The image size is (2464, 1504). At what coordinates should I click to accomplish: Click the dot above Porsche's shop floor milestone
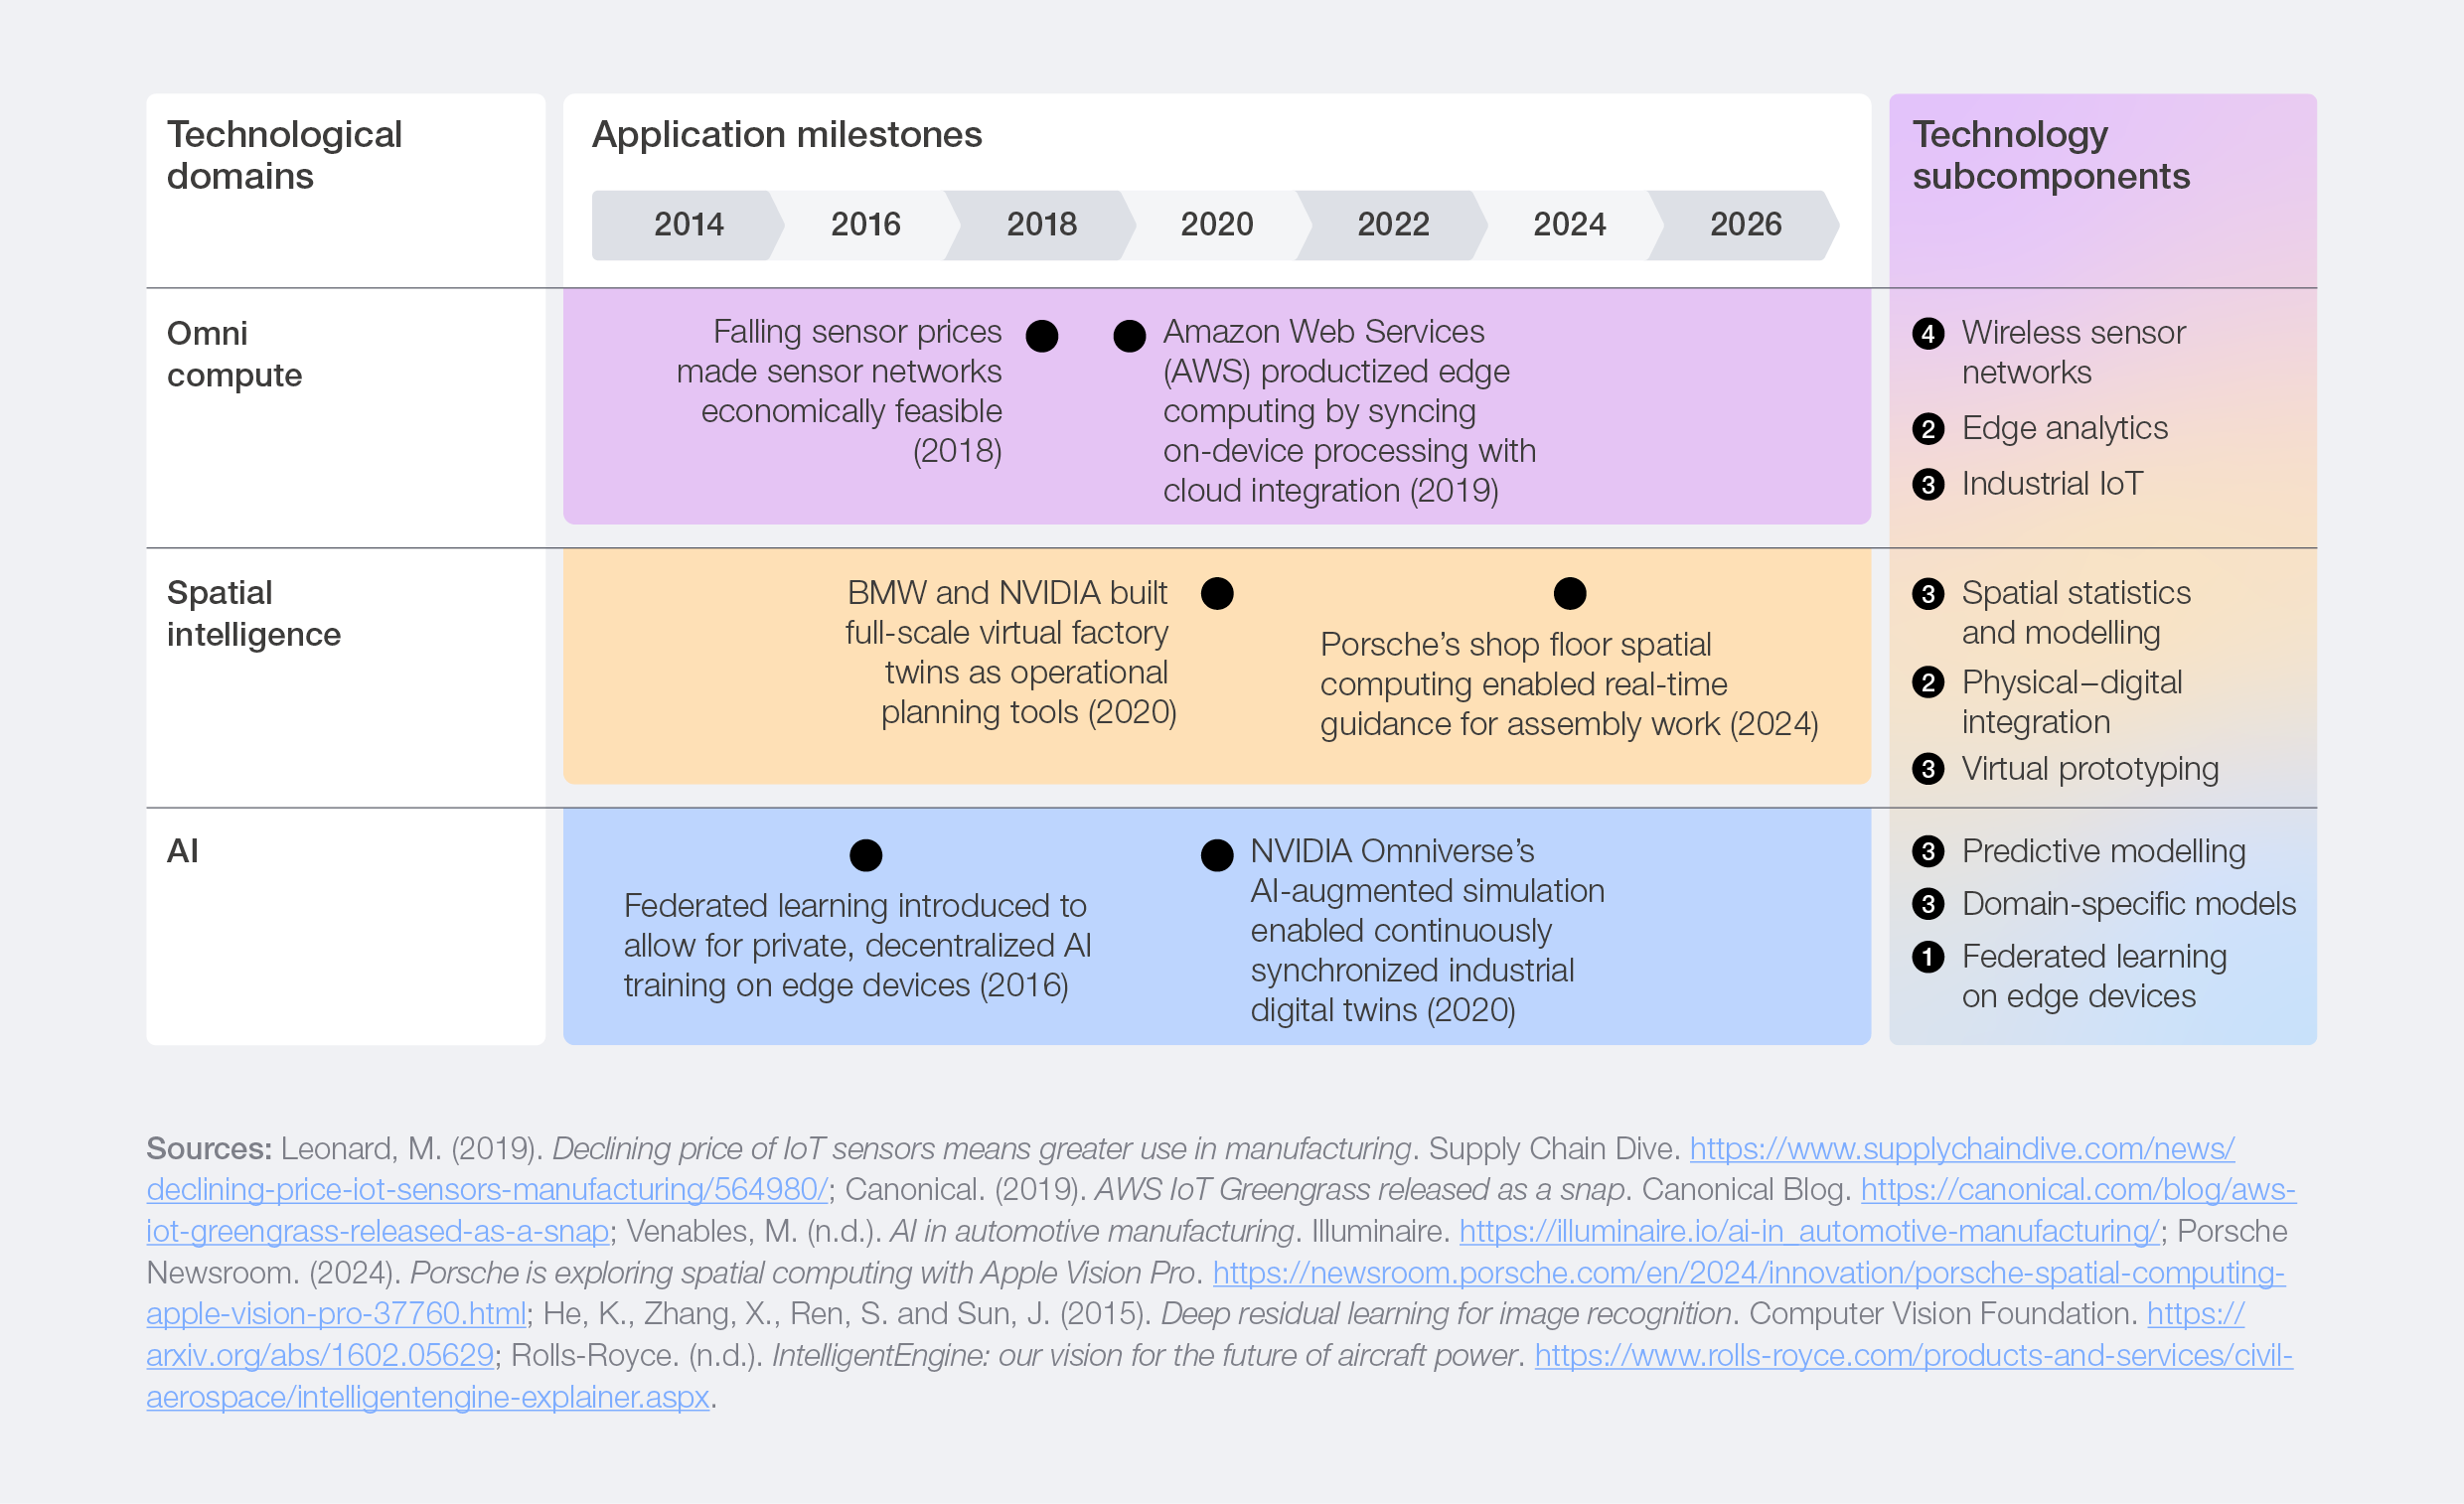click(x=1569, y=593)
